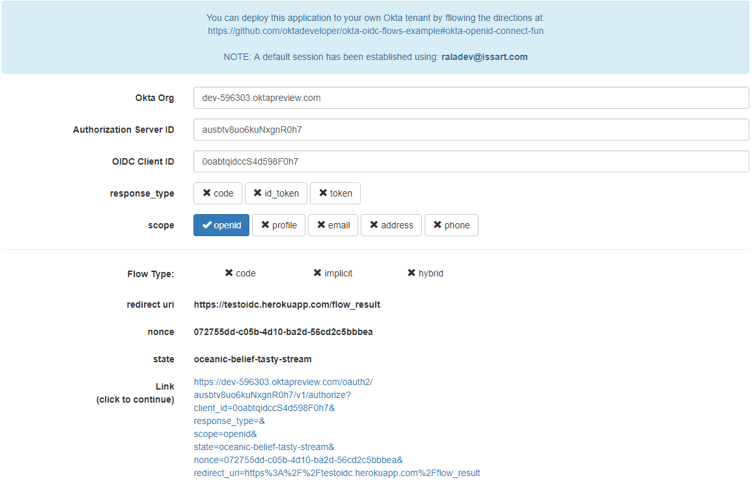Open the authorize link to continue
This screenshot has width=754, height=486.
(337, 427)
